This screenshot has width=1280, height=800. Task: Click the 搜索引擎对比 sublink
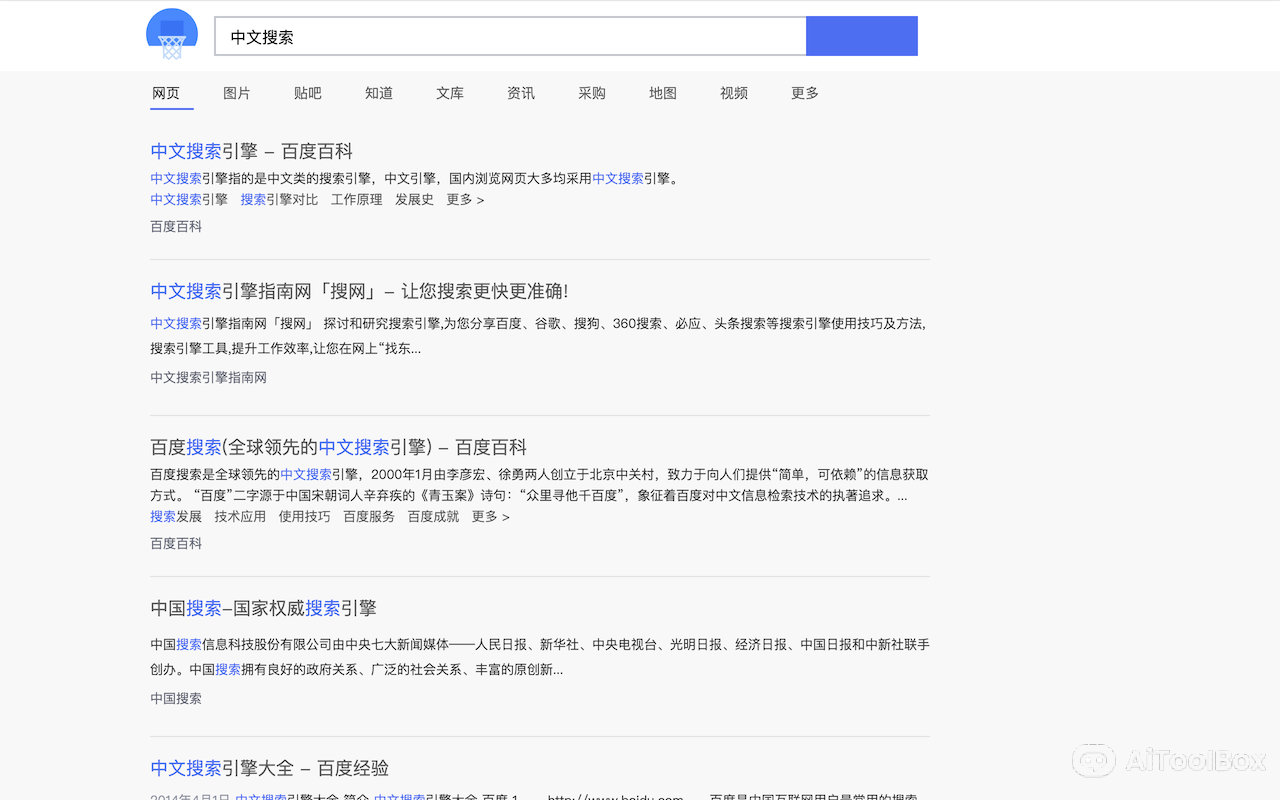pyautogui.click(x=279, y=199)
